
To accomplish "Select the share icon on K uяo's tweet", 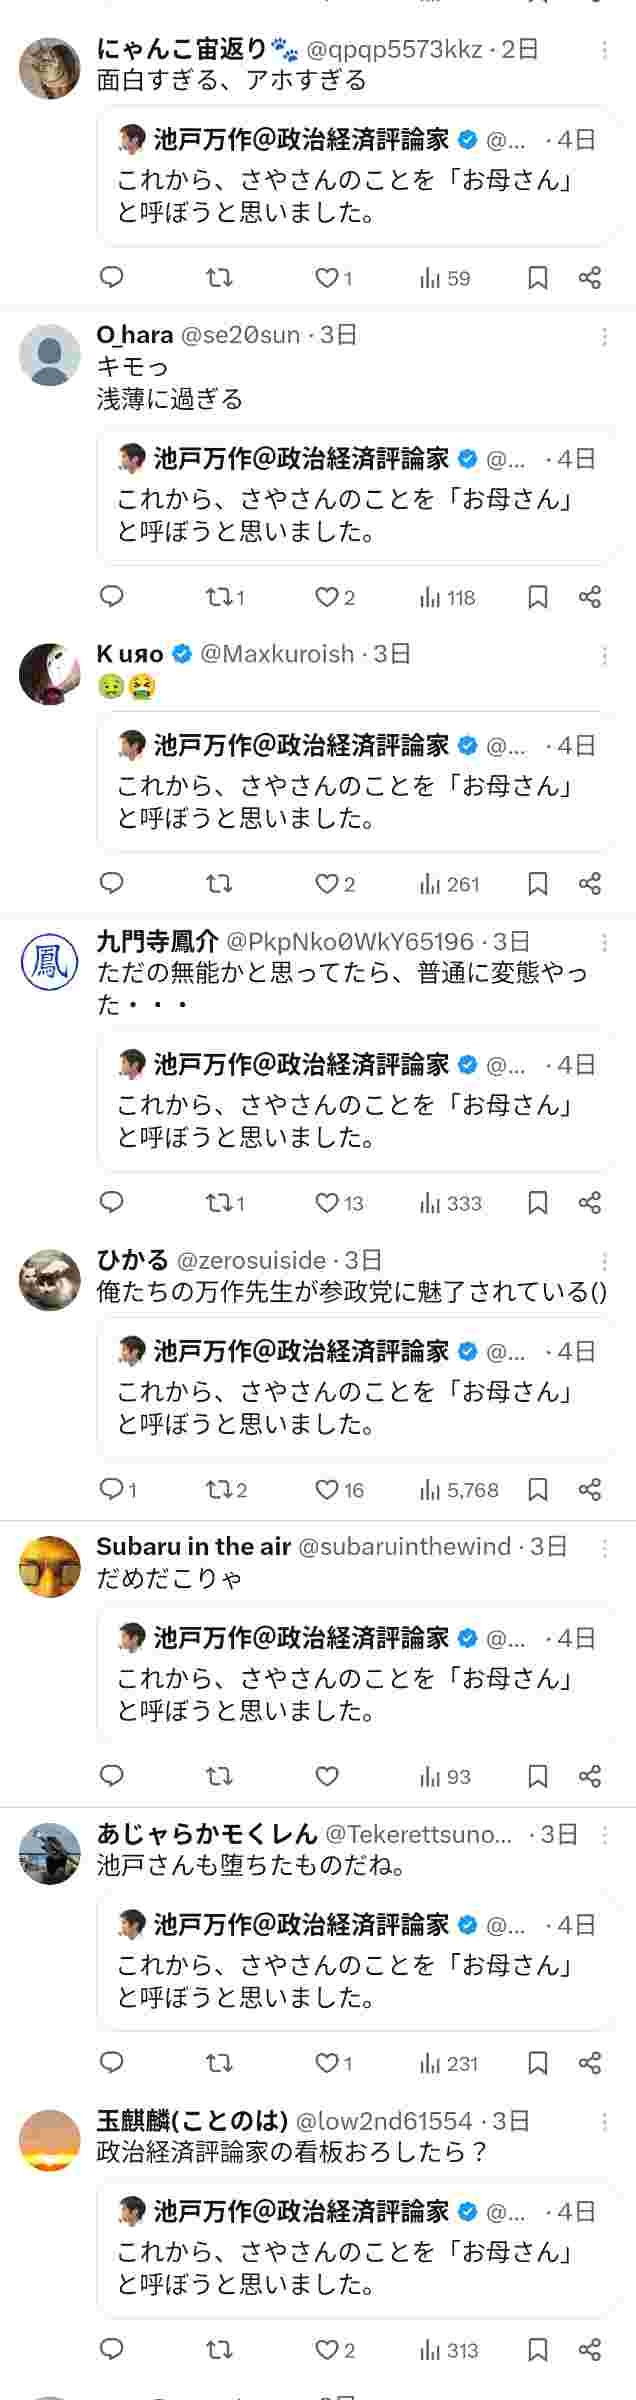I will [587, 883].
